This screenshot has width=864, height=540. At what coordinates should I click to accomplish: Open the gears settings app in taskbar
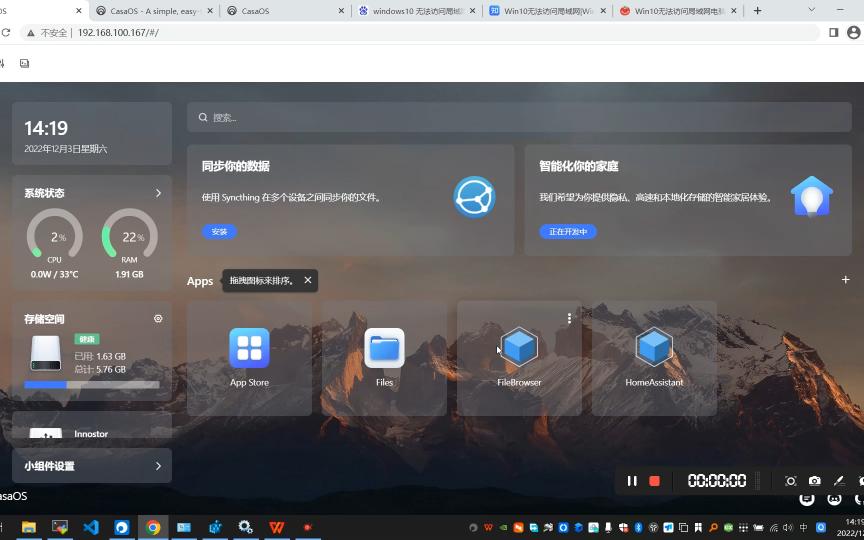pyautogui.click(x=246, y=527)
